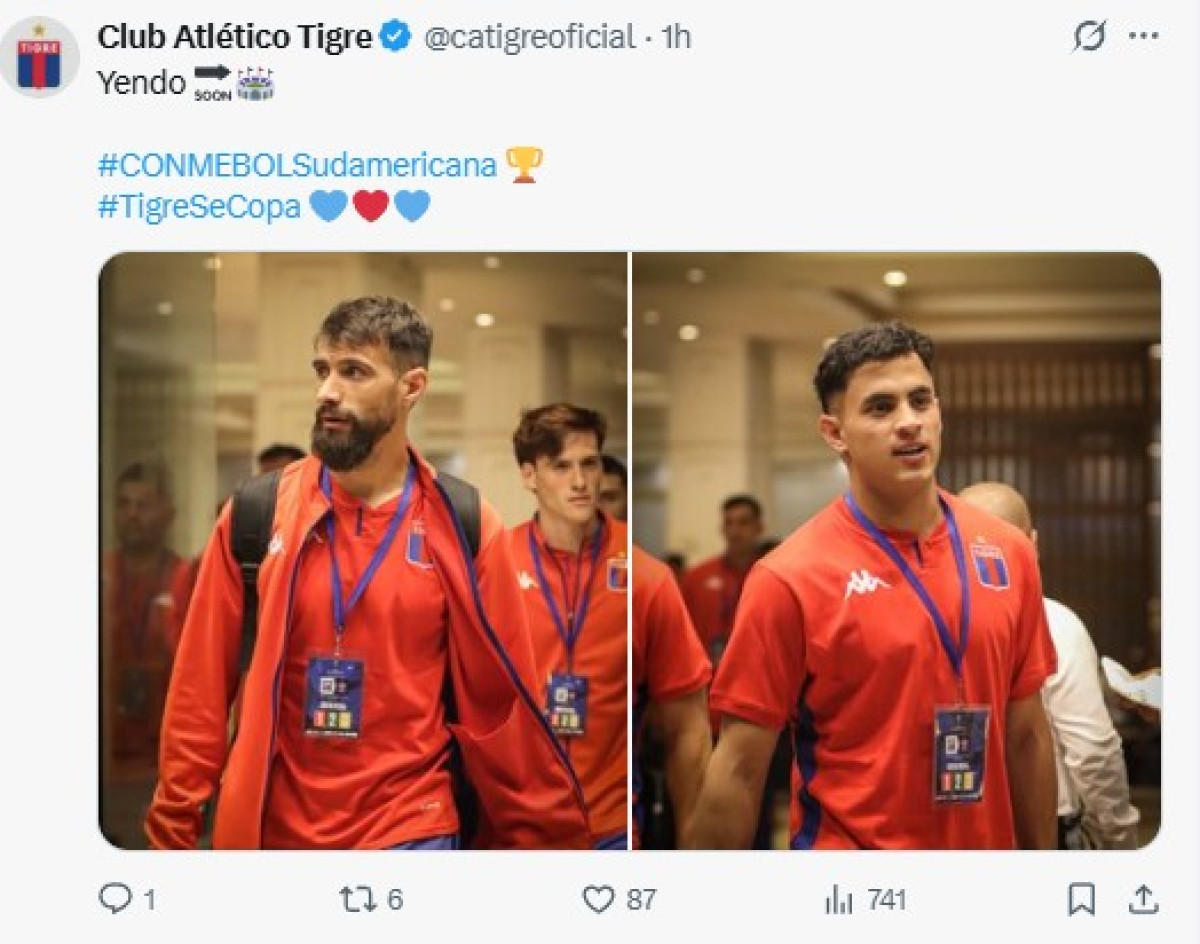
Task: Click the Grok explain-post icon
Action: pyautogui.click(x=1089, y=37)
